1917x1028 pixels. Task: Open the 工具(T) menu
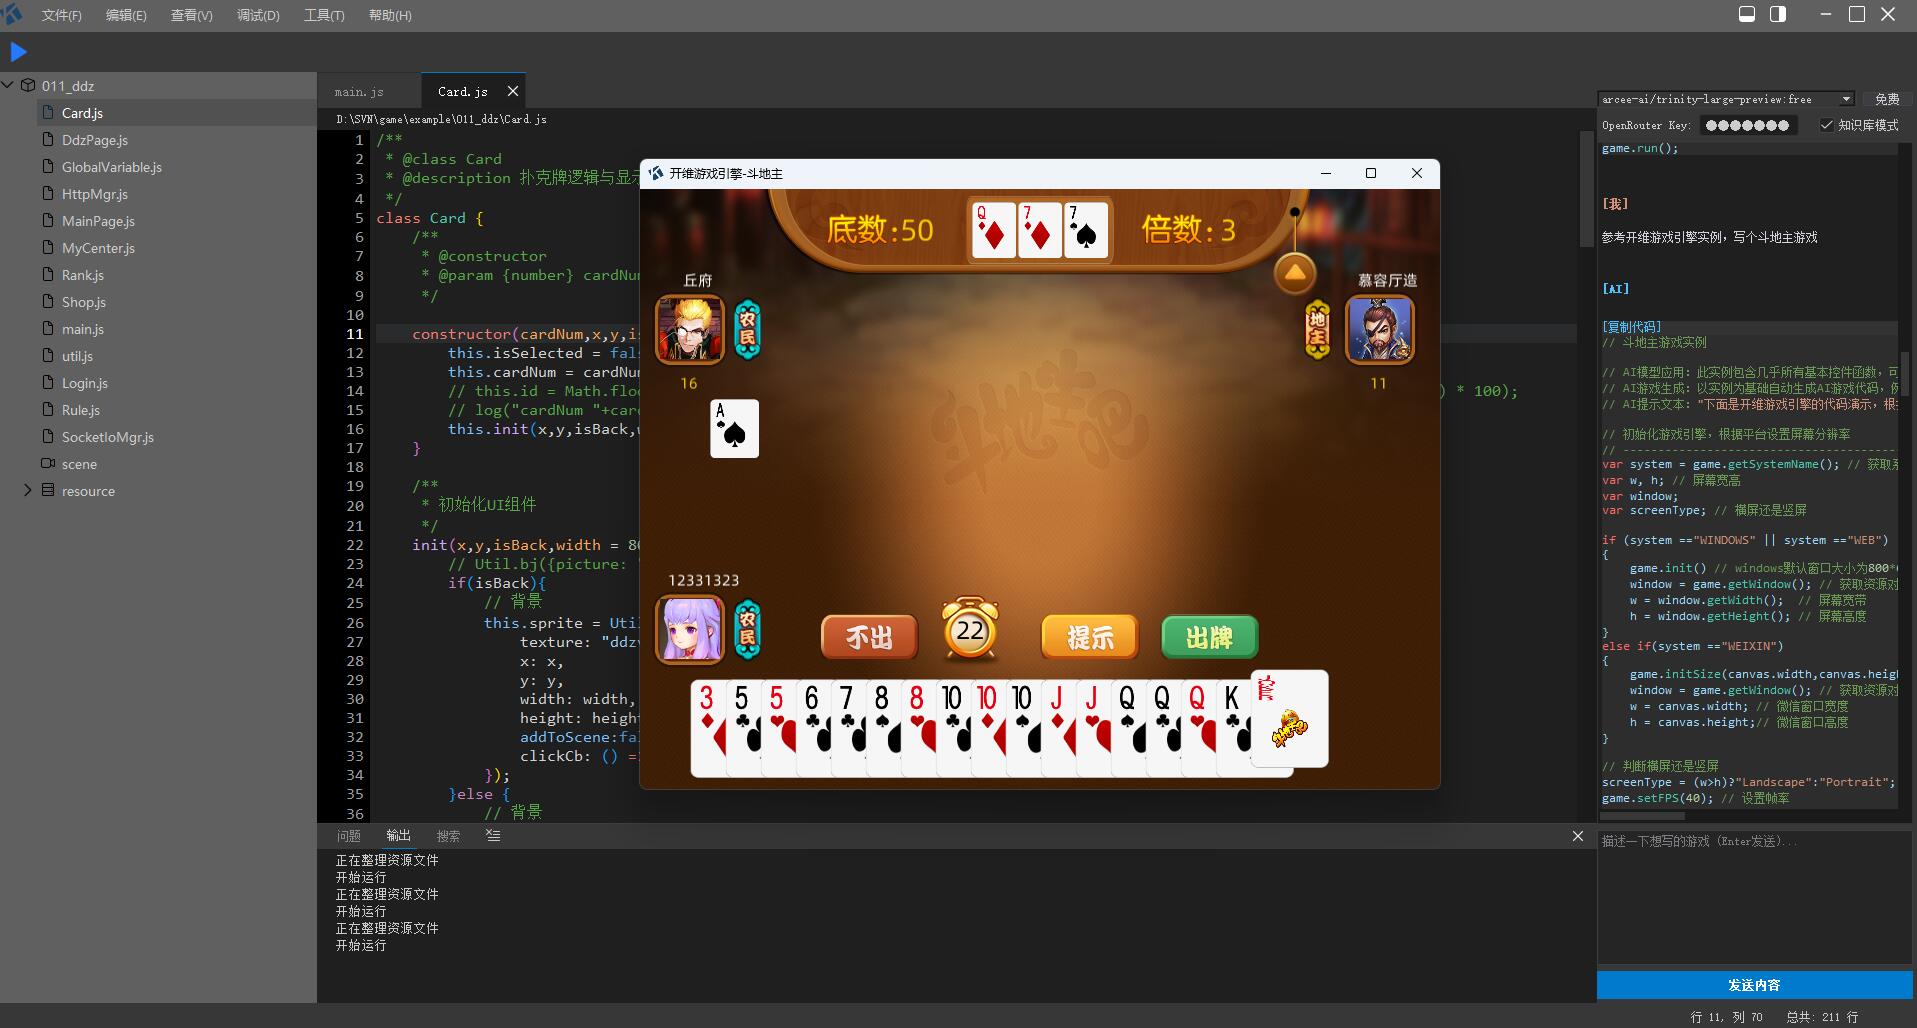point(324,15)
